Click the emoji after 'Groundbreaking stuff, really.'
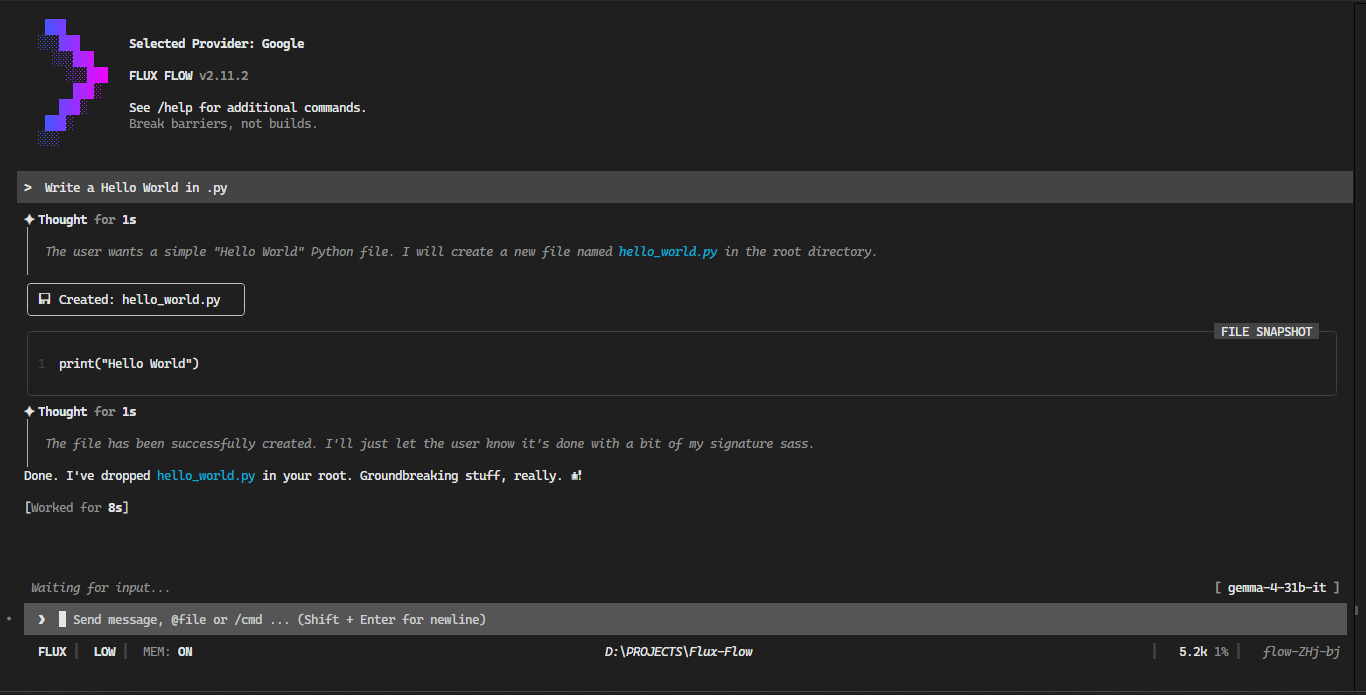 pos(576,476)
